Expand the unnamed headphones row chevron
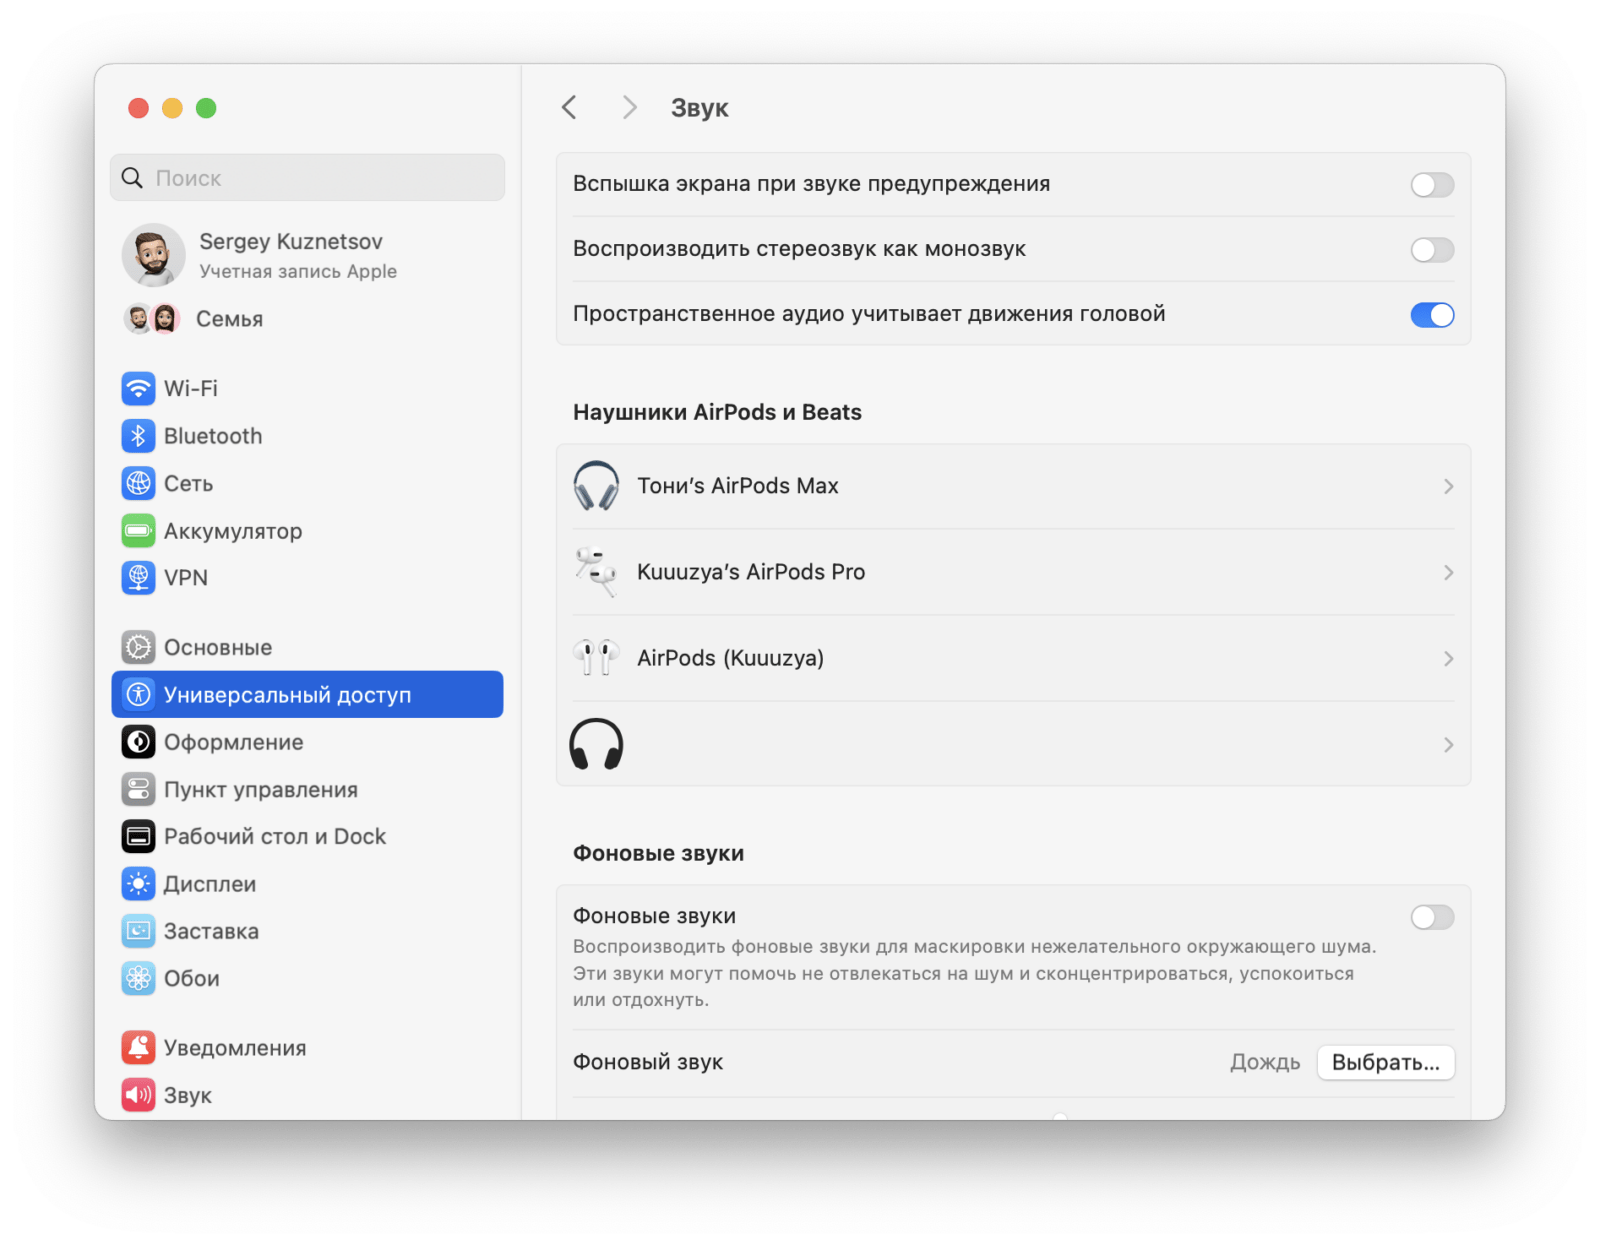1600x1245 pixels. pos(1448,744)
